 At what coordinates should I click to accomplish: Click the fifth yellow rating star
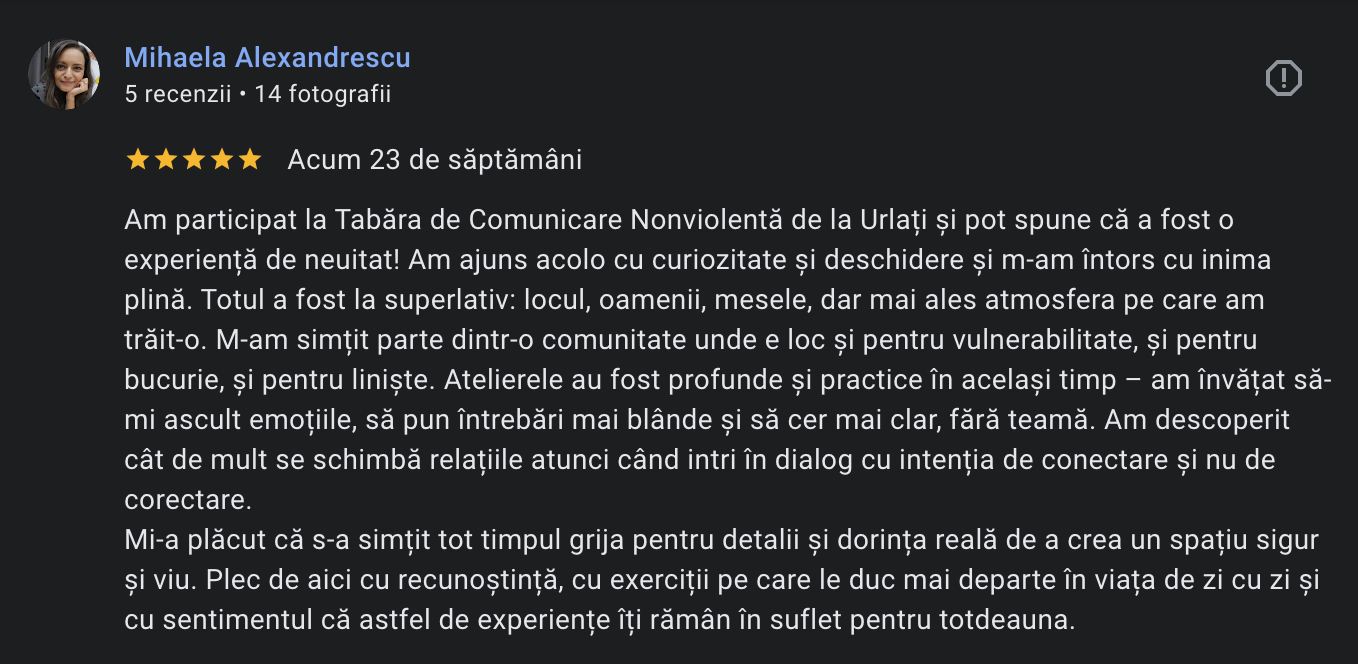pyautogui.click(x=249, y=160)
